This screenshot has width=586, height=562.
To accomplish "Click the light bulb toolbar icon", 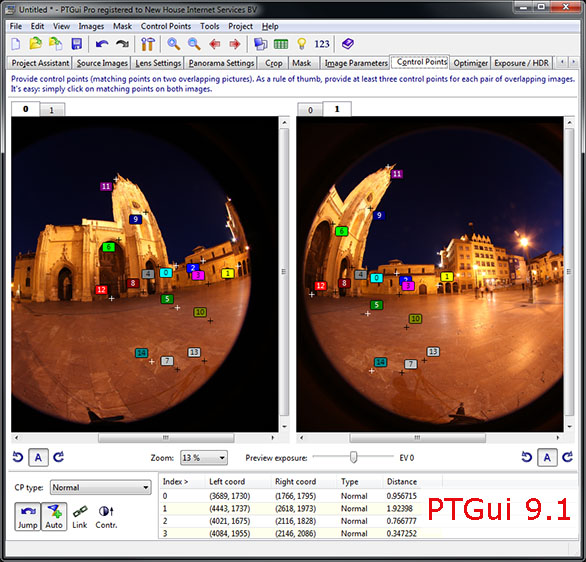I will [x=302, y=44].
